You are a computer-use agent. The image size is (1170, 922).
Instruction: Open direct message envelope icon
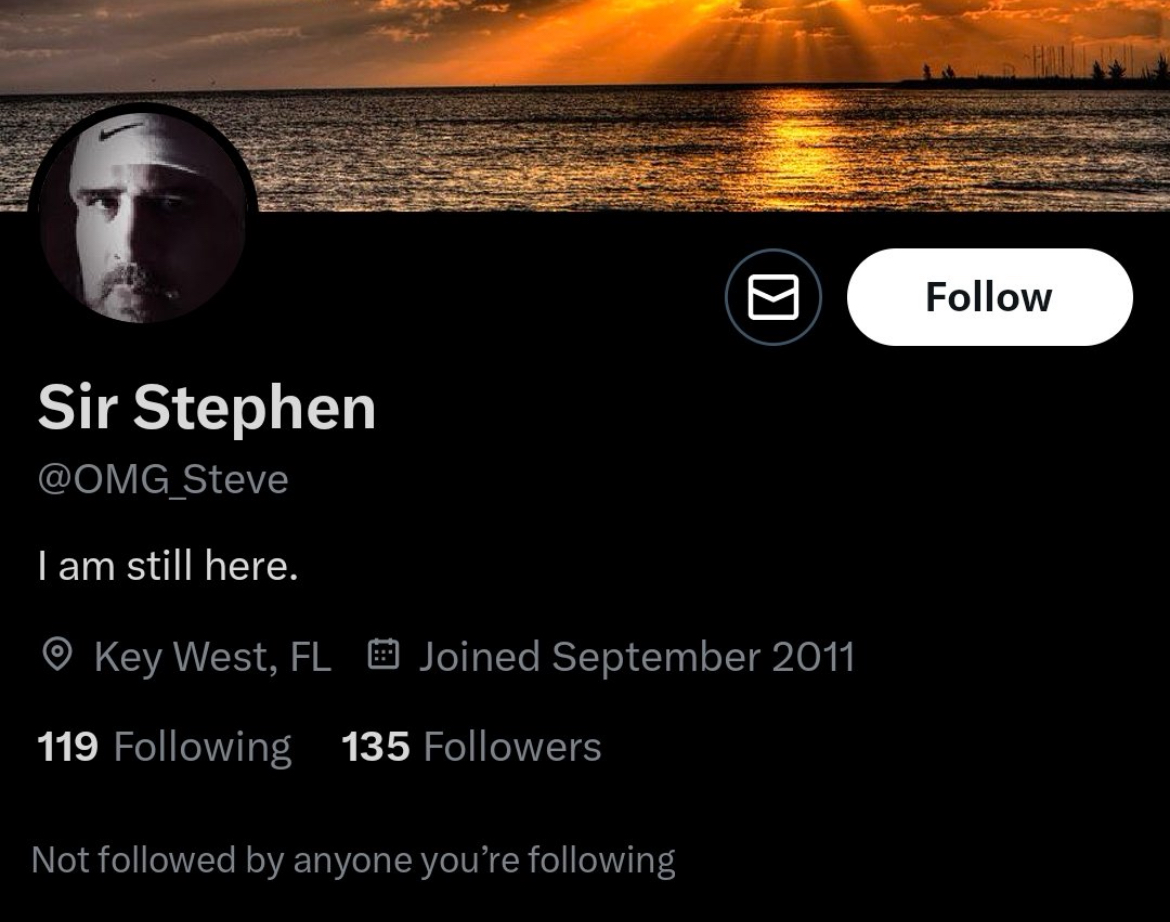tap(774, 297)
